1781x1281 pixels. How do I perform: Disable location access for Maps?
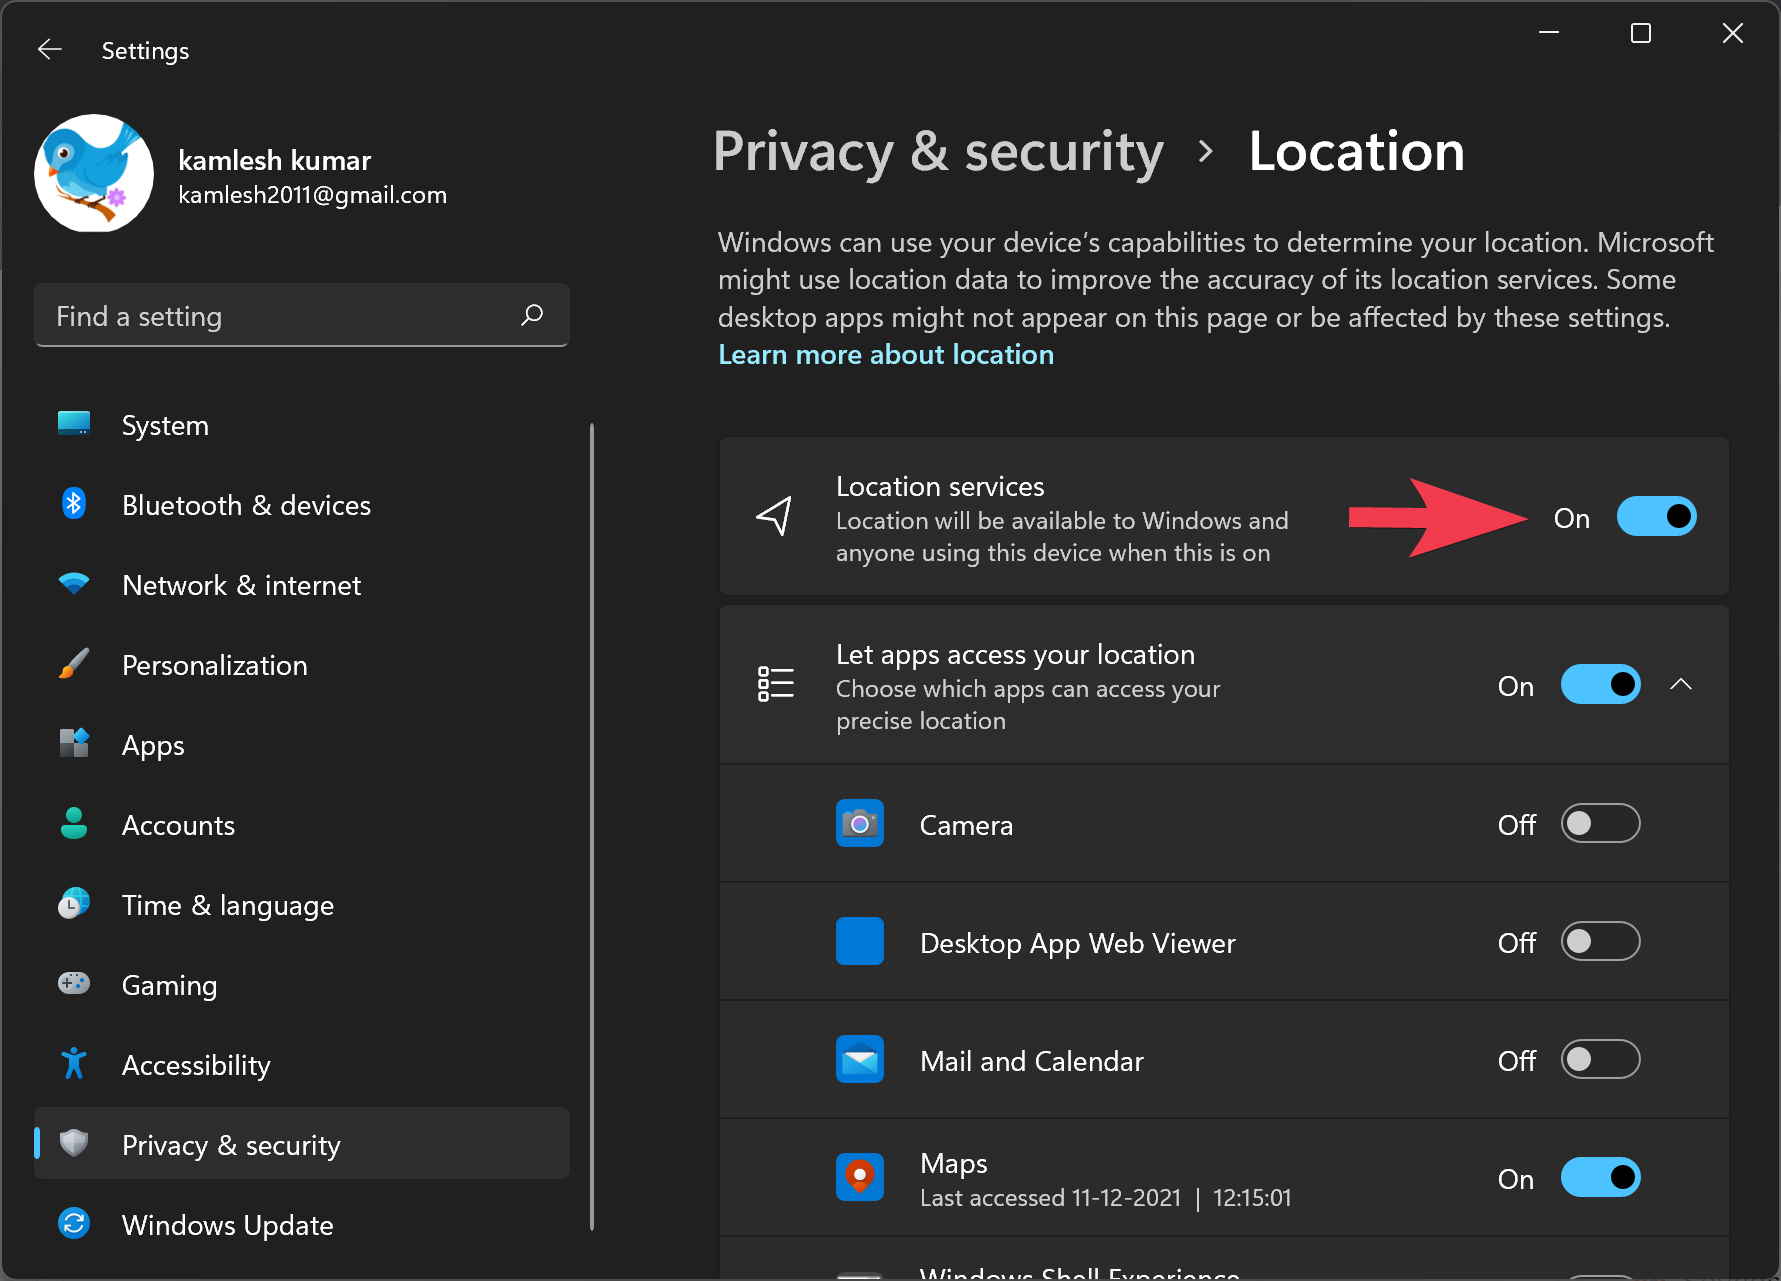pyautogui.click(x=1600, y=1178)
